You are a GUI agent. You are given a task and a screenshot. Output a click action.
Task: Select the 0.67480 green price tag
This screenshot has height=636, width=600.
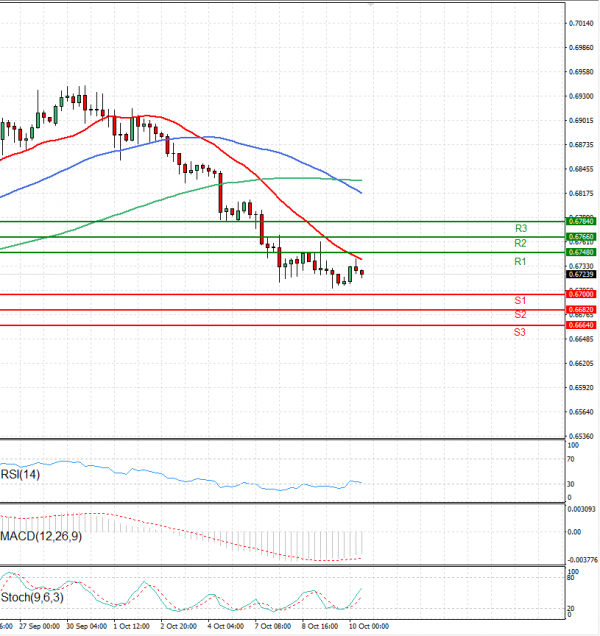[x=581, y=252]
